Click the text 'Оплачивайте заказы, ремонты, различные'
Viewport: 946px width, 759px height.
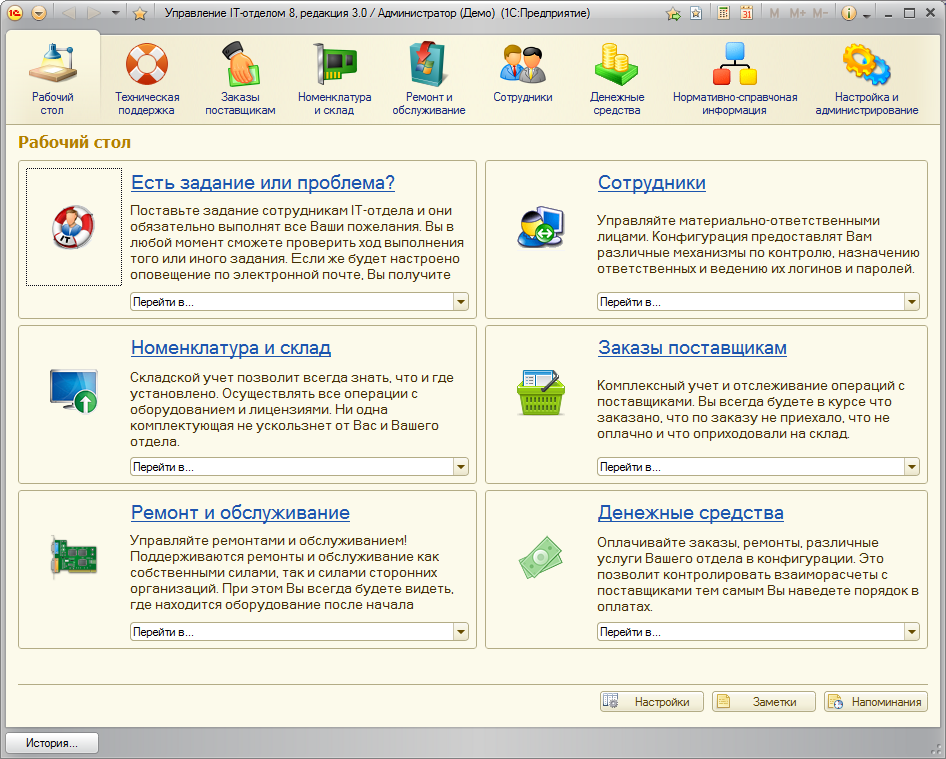[x=738, y=542]
